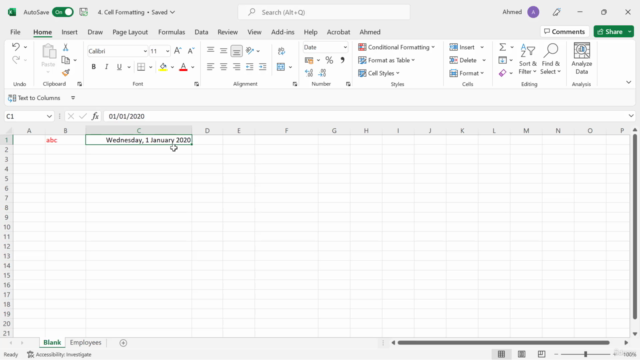Click the vertical scrollbar
This screenshot has height=360, width=640.
[635, 227]
